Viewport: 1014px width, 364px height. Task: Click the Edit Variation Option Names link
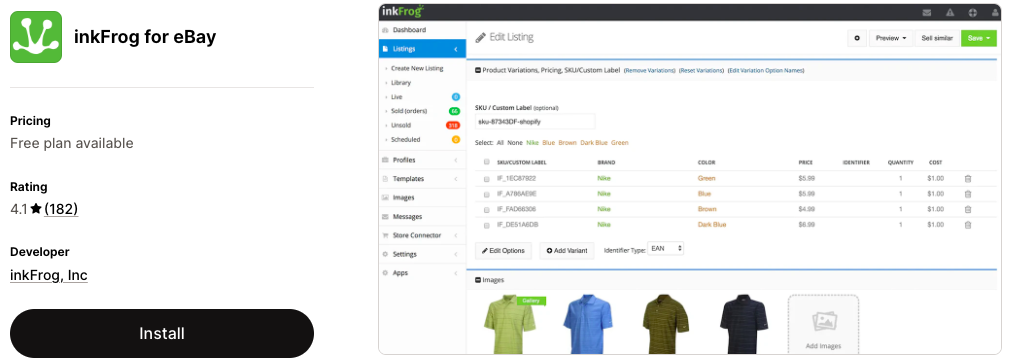[x=766, y=70]
